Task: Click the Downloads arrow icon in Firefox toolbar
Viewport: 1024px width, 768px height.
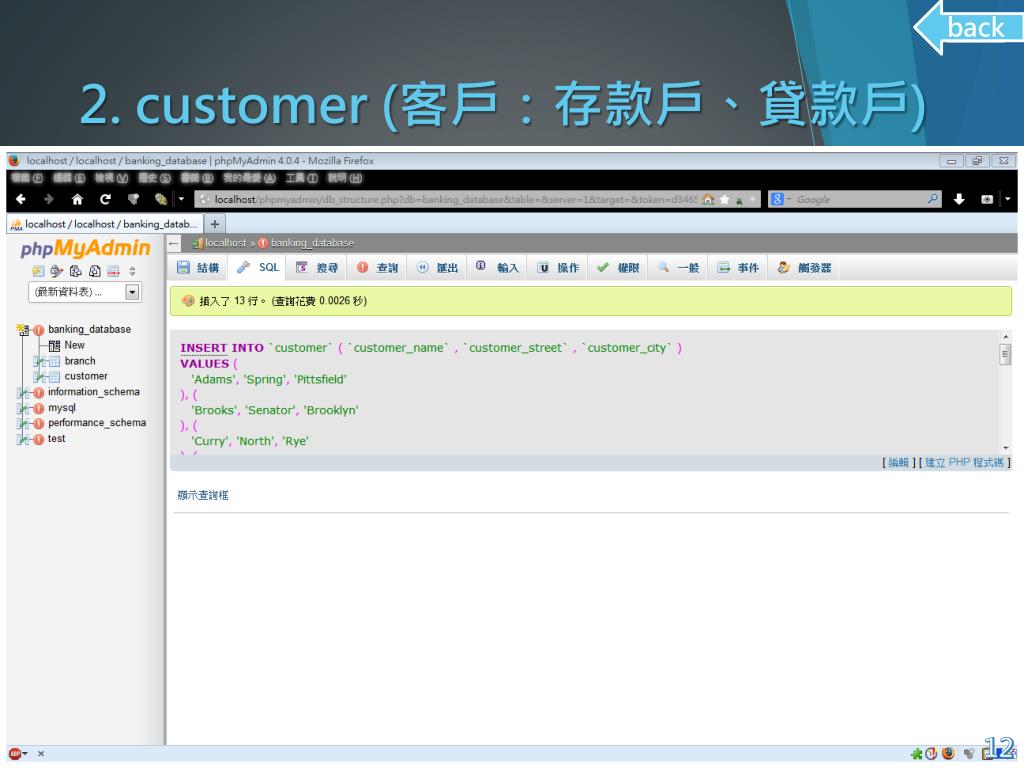Action: [x=959, y=199]
